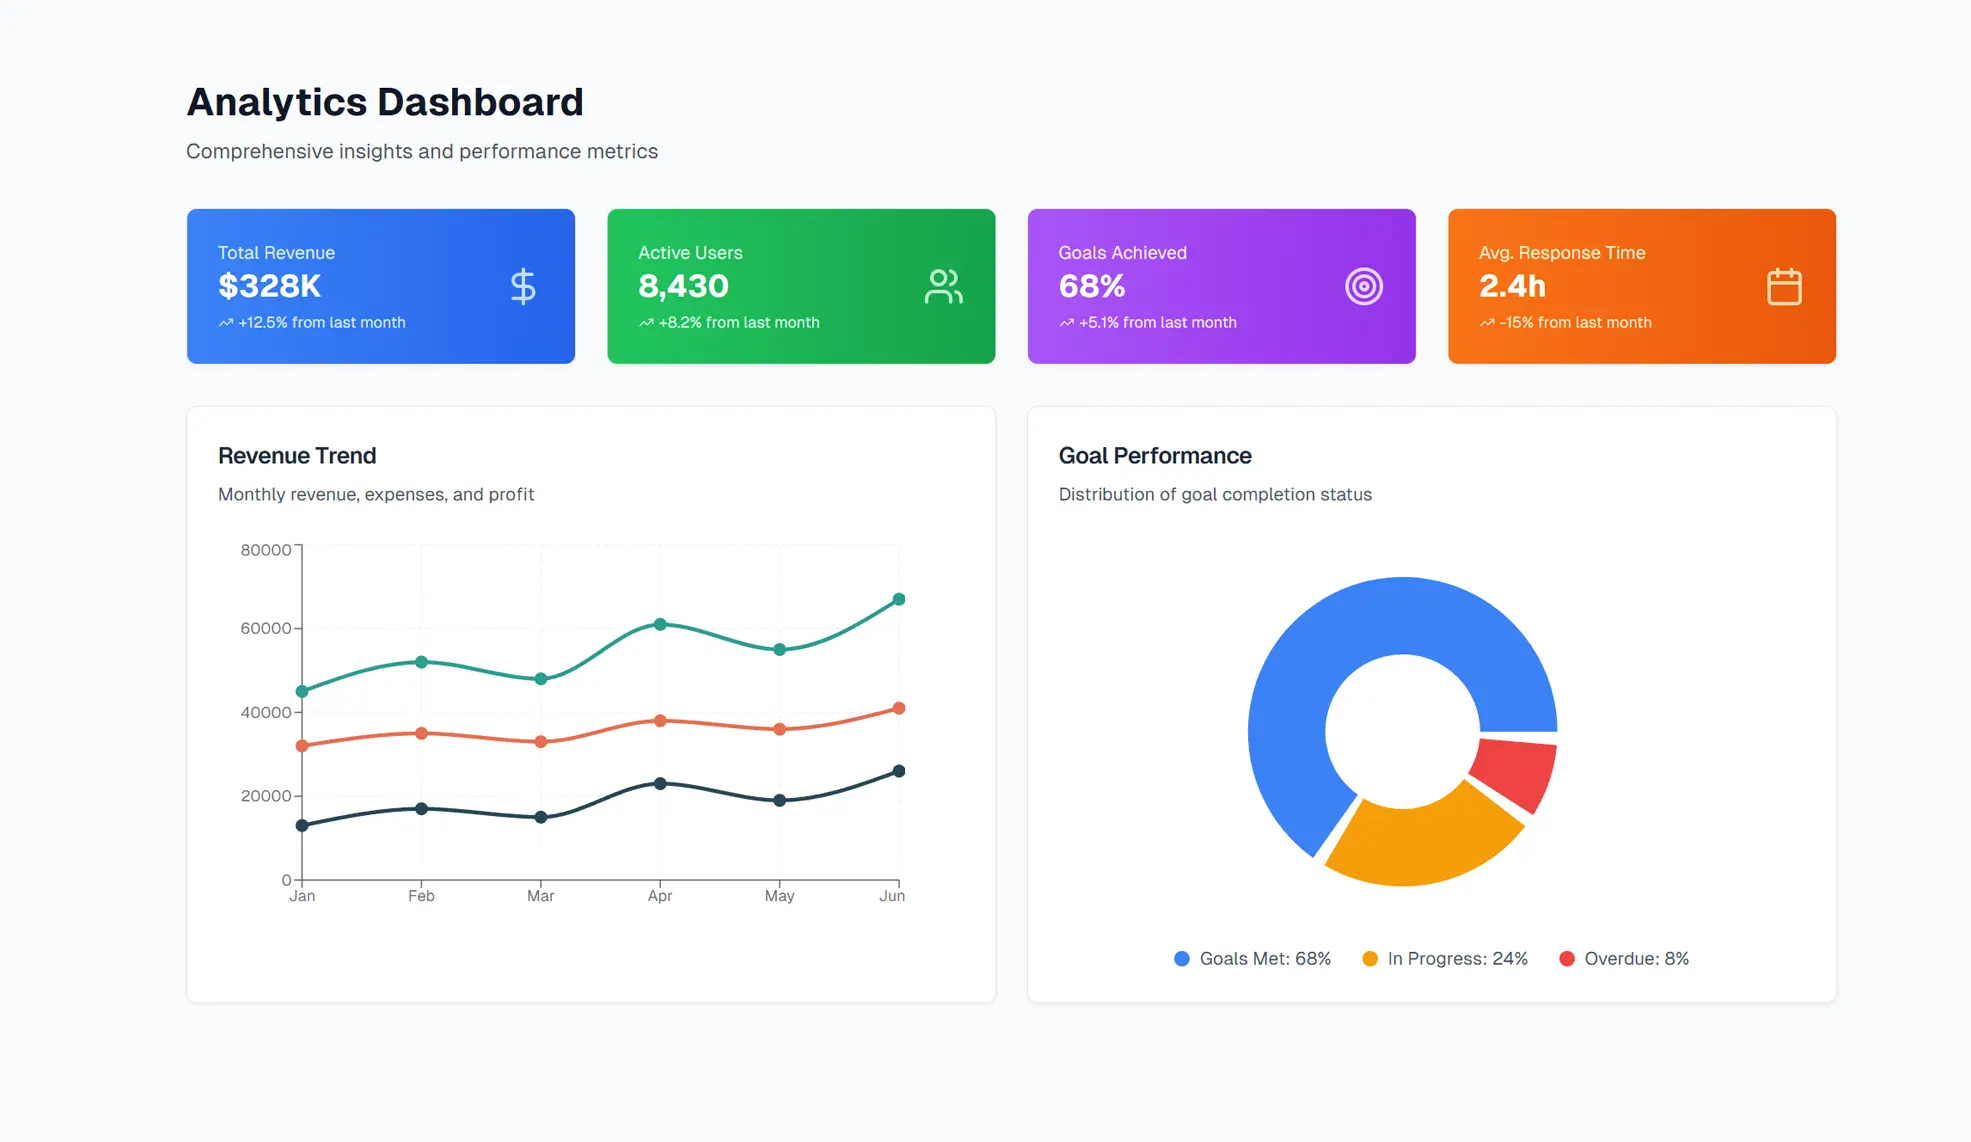Click the trend arrow next to +12.5%

coord(225,322)
